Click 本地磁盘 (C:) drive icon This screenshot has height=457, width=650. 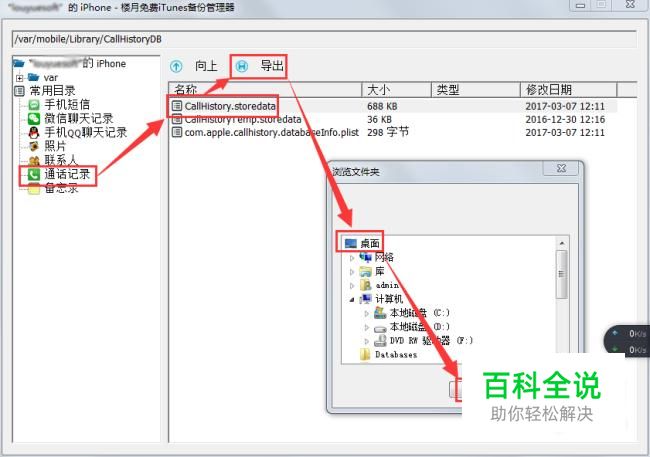380,313
